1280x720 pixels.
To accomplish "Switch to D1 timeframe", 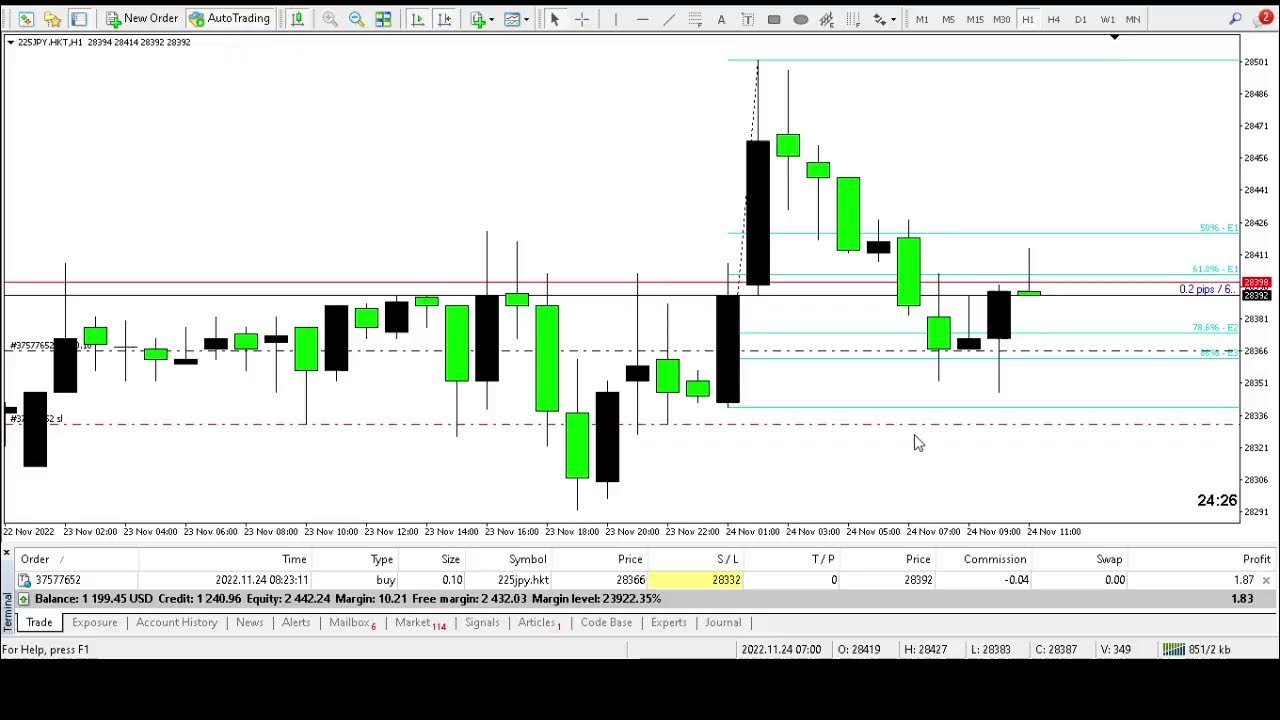I will coord(1081,19).
